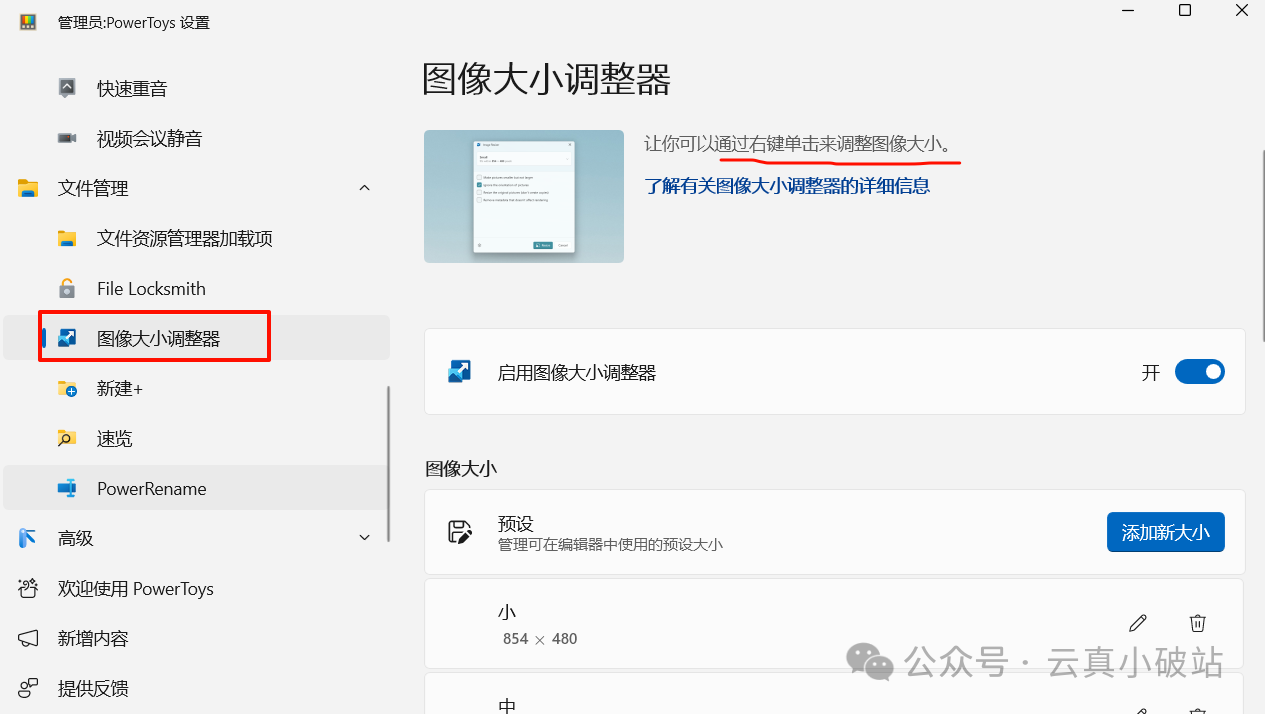The width and height of the screenshot is (1265, 714).
Task: Open File Locksmith settings page
Action: click(x=196, y=288)
